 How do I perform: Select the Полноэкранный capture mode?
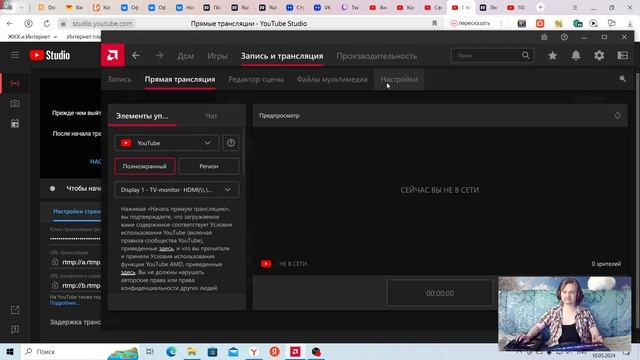(144, 166)
